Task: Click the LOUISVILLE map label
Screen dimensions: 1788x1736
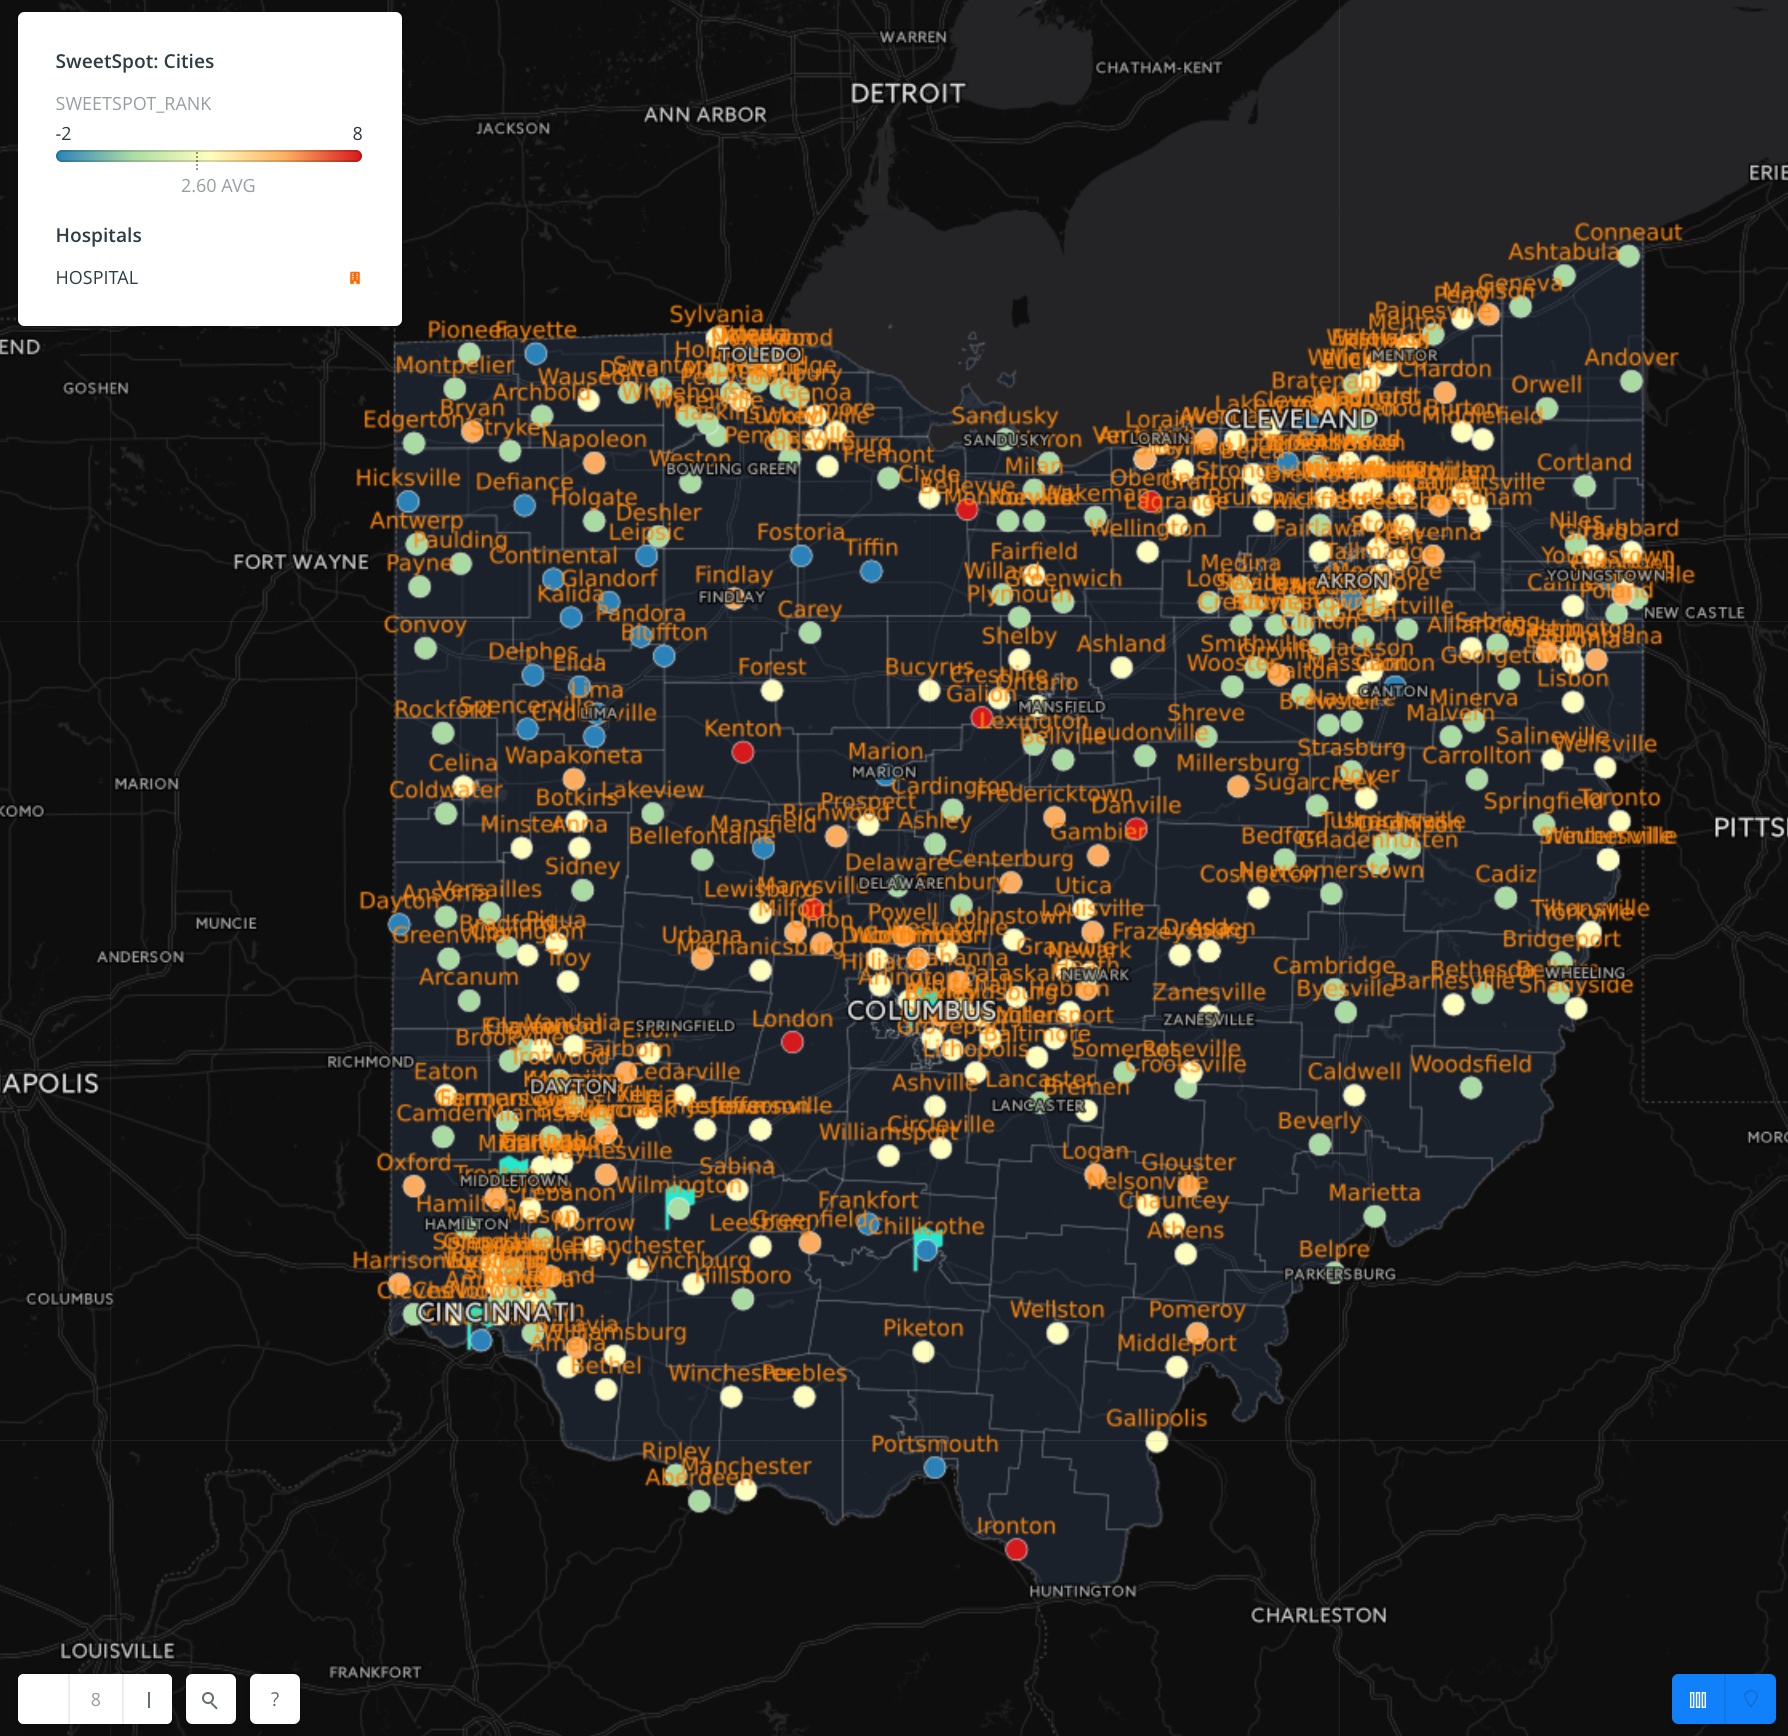Action: (117, 1651)
